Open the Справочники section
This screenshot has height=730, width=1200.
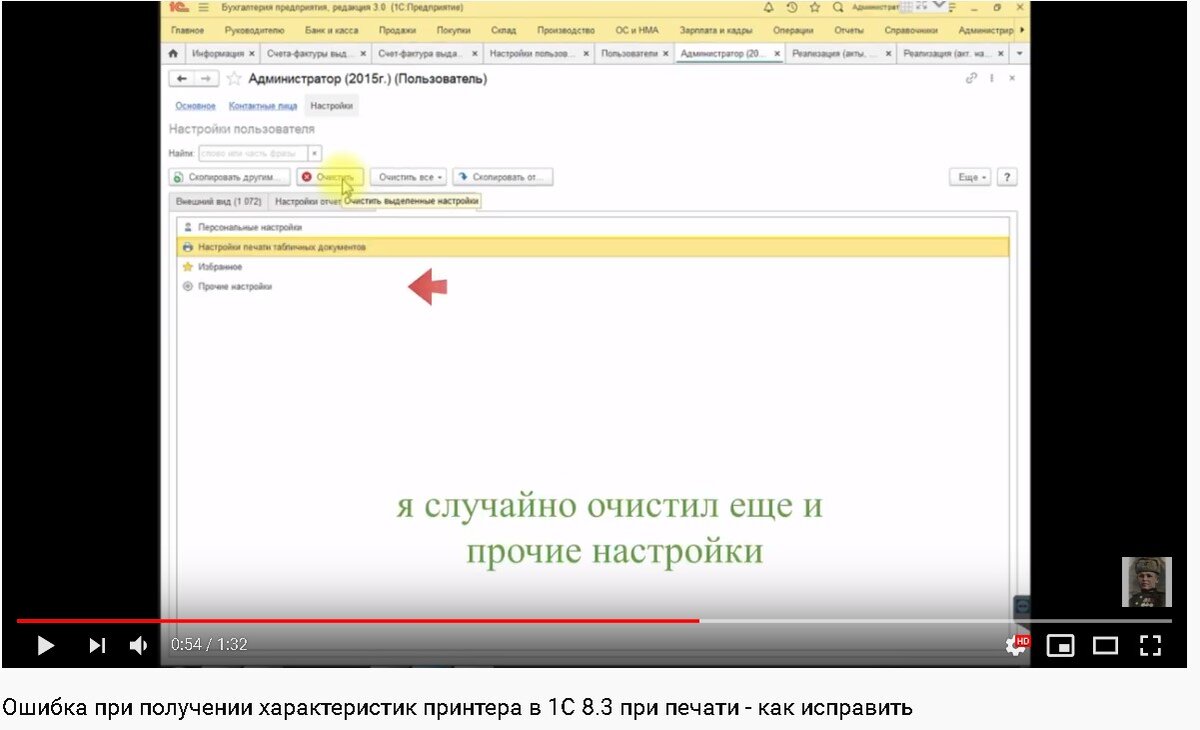911,30
